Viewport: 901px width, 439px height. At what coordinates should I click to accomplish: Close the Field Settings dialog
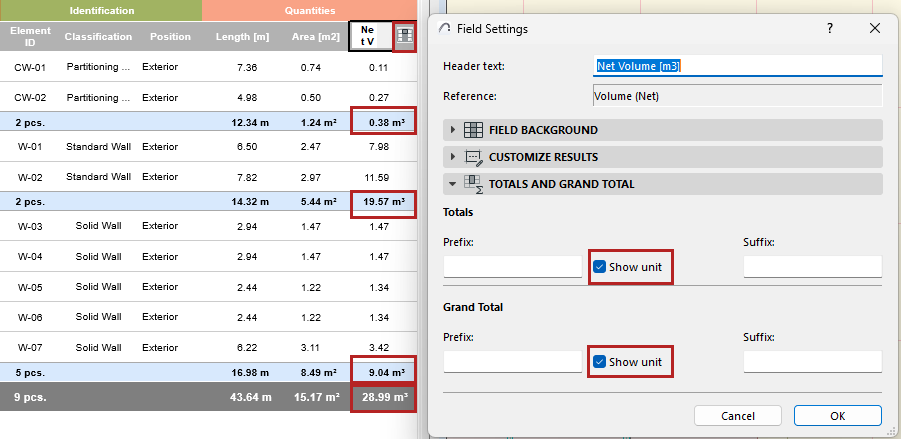click(x=875, y=29)
